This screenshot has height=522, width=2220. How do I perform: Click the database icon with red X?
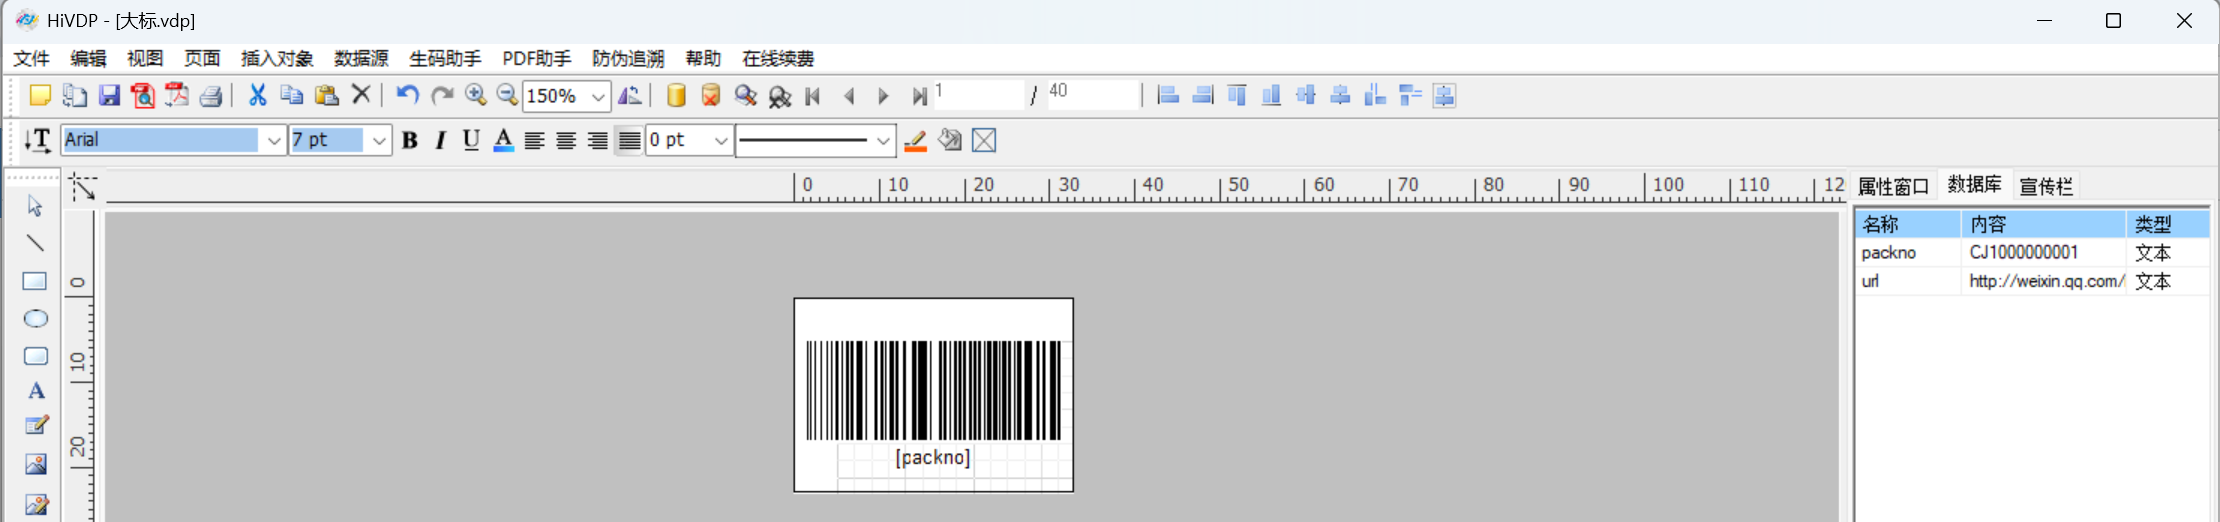click(710, 95)
